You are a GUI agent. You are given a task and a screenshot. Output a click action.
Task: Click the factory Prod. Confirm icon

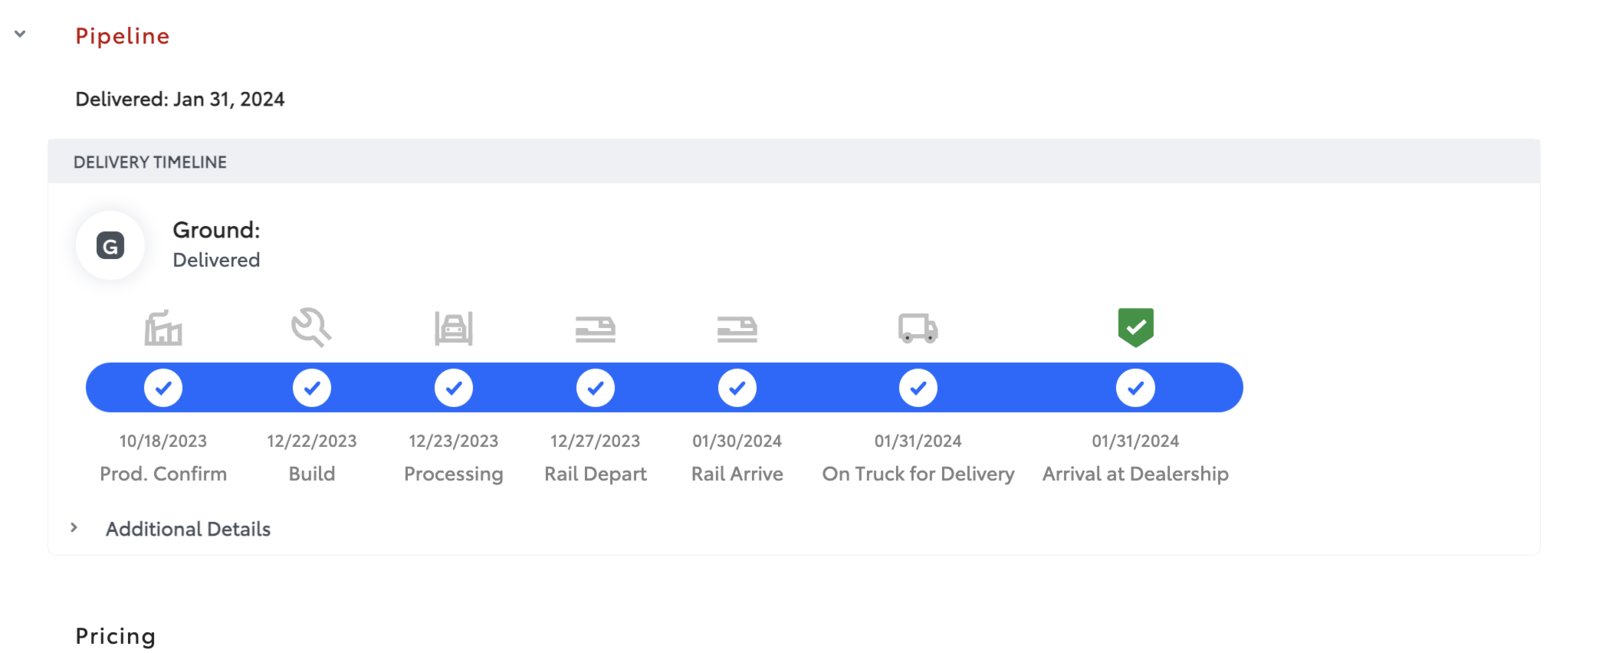click(163, 327)
